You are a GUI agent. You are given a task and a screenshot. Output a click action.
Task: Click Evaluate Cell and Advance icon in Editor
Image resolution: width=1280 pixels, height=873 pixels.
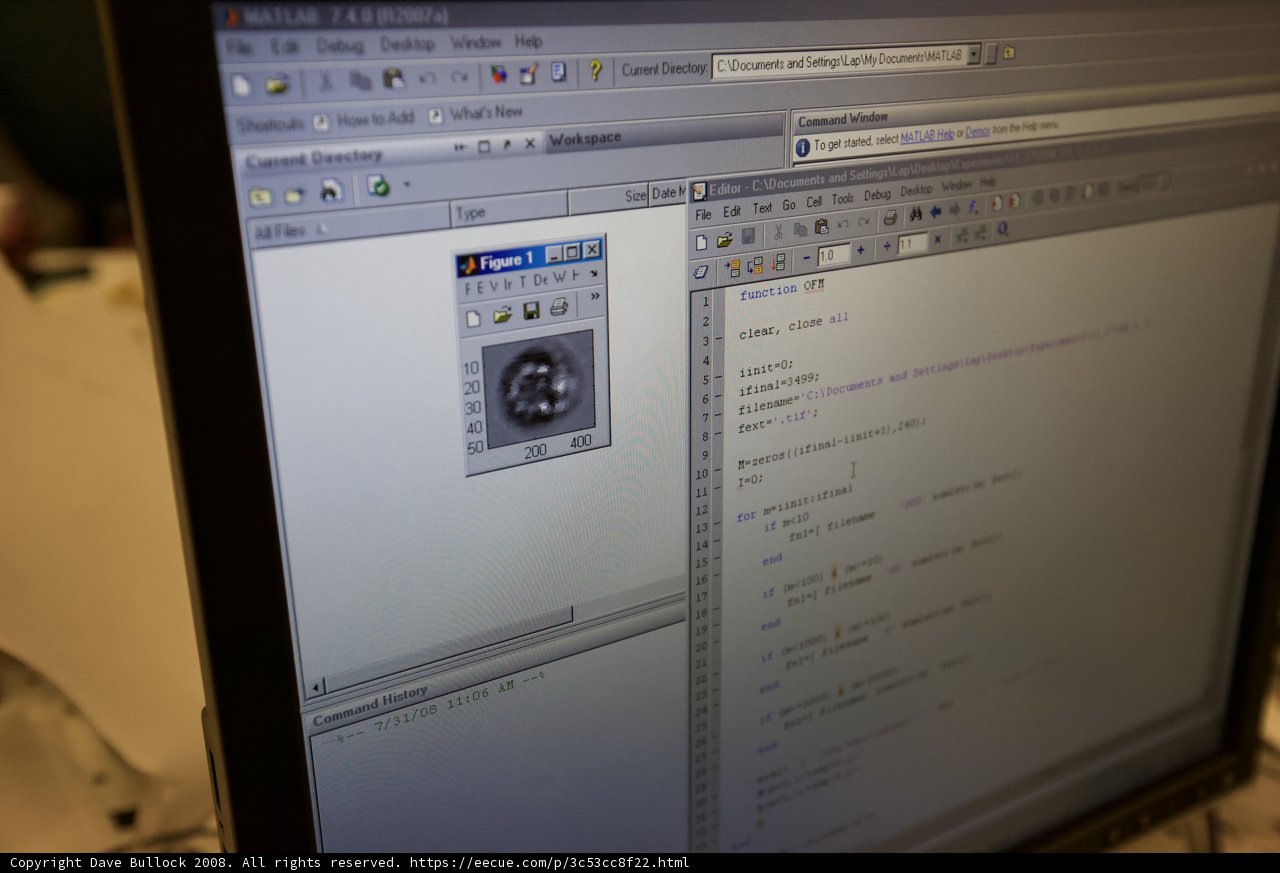755,265
